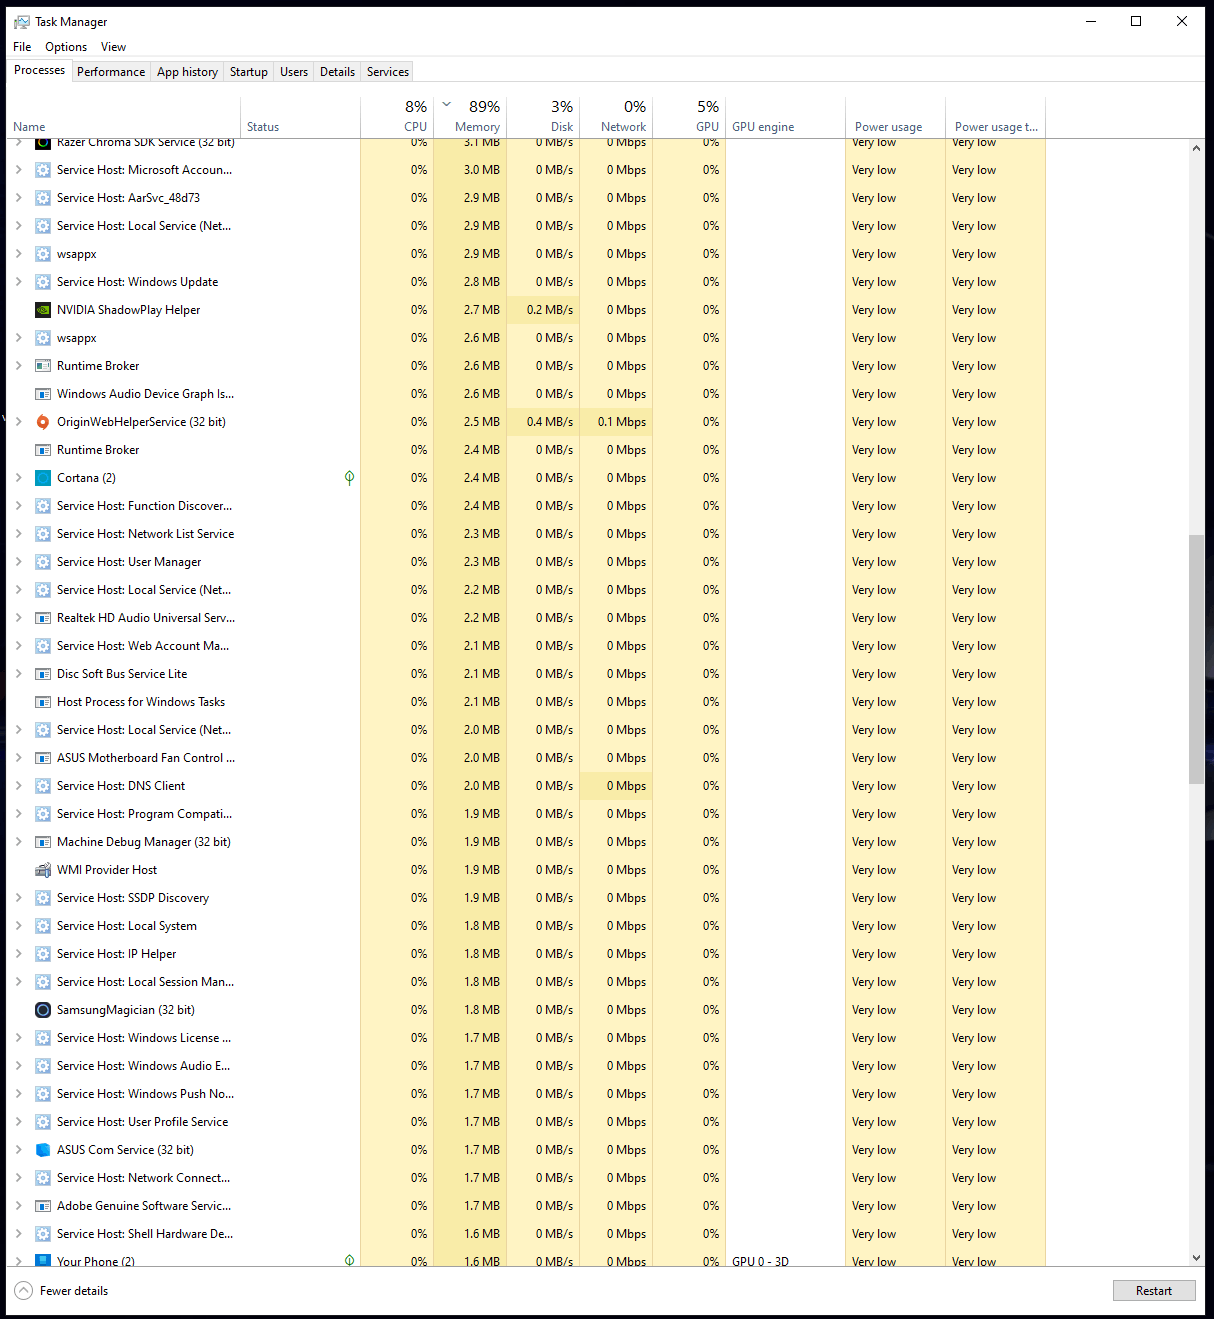Sort by the Status column header

coord(300,117)
